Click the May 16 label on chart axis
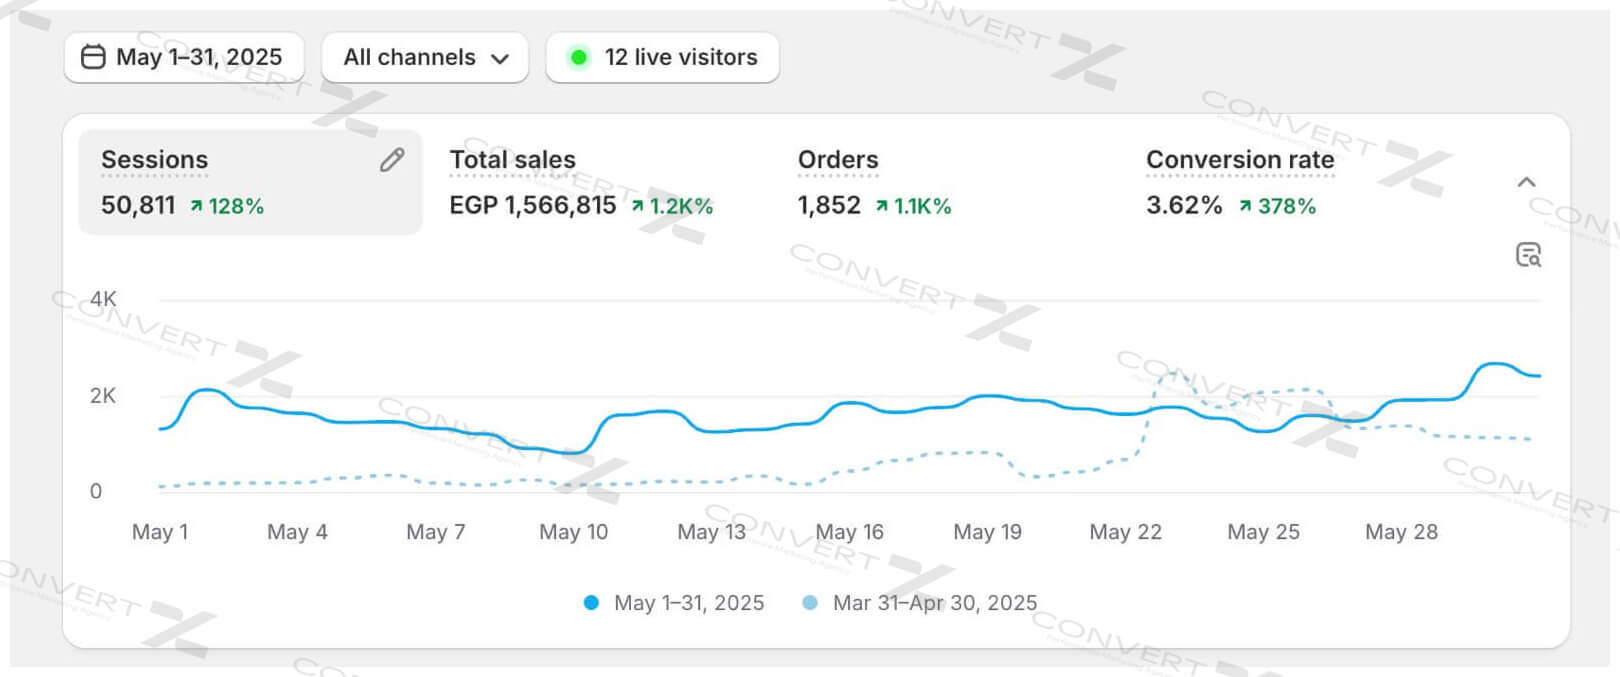This screenshot has width=1620, height=677. (849, 532)
